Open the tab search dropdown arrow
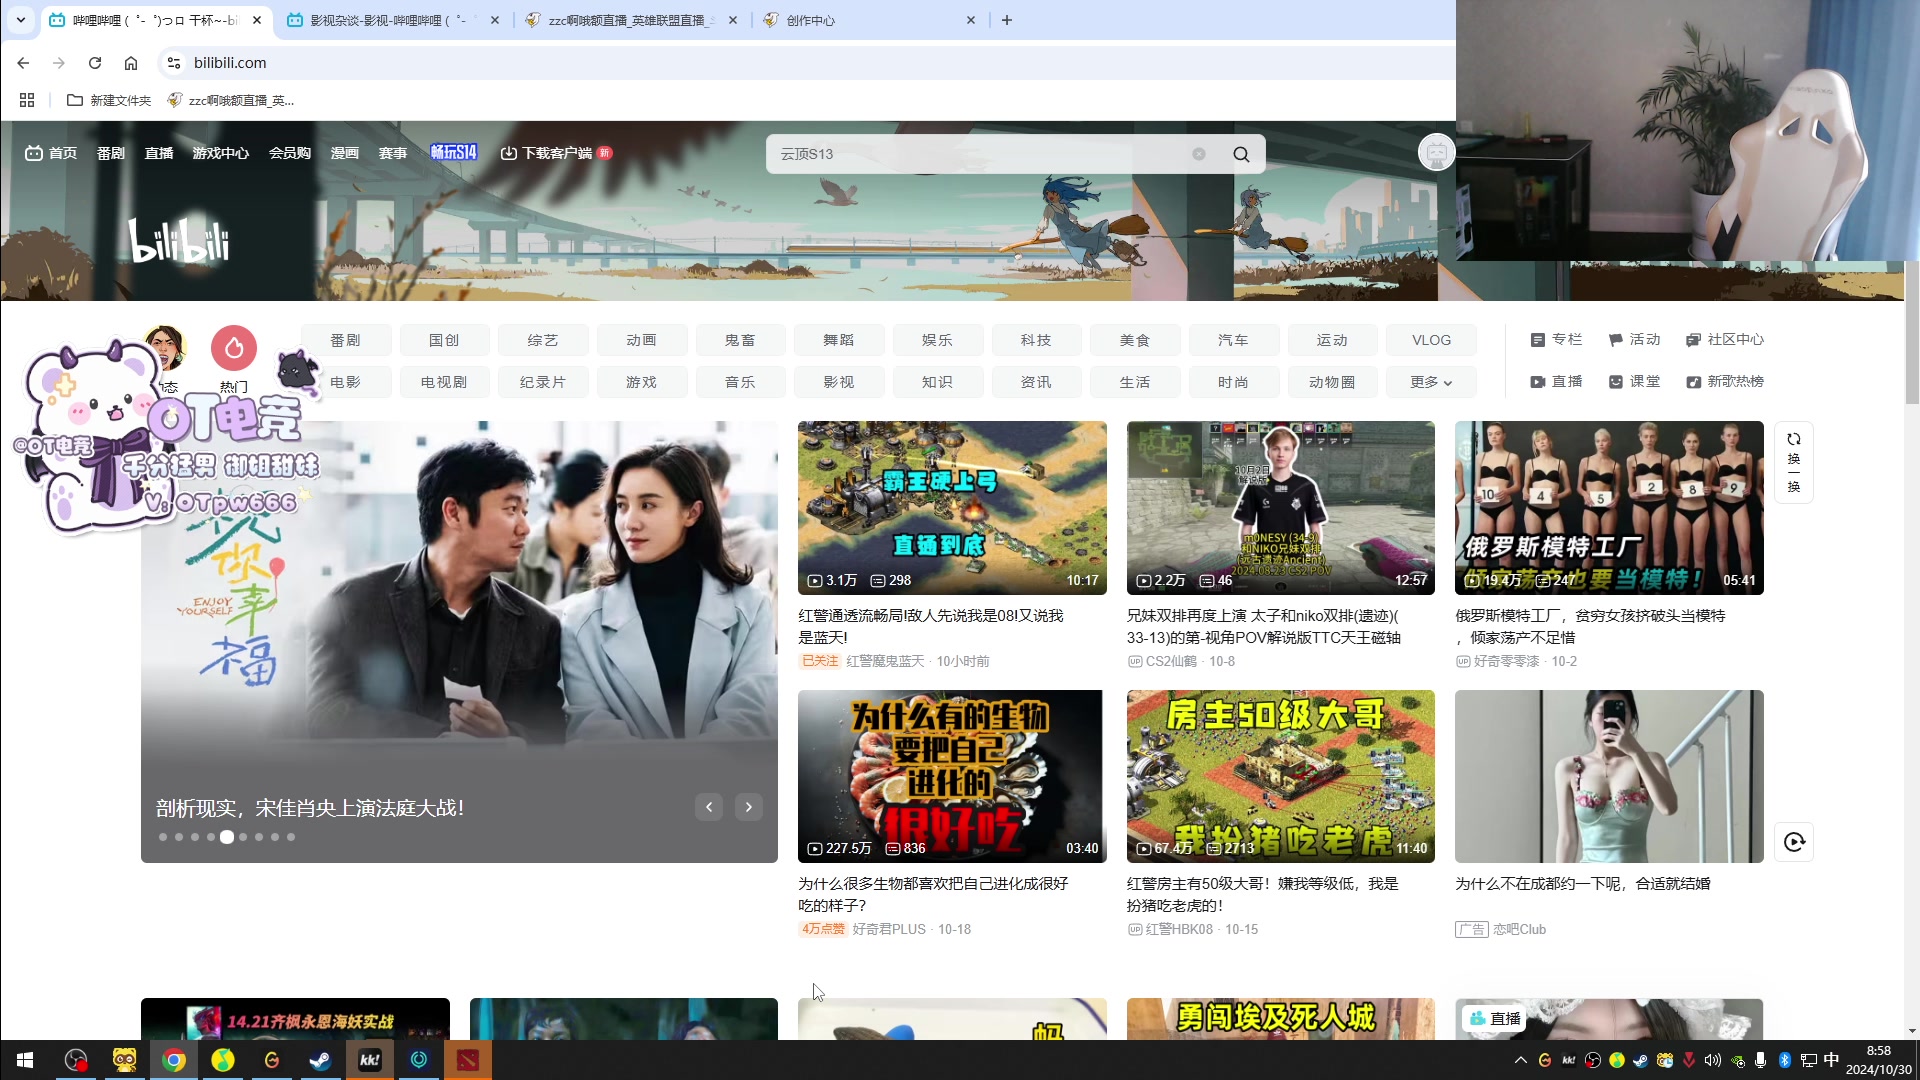The image size is (1920, 1080). (x=20, y=20)
